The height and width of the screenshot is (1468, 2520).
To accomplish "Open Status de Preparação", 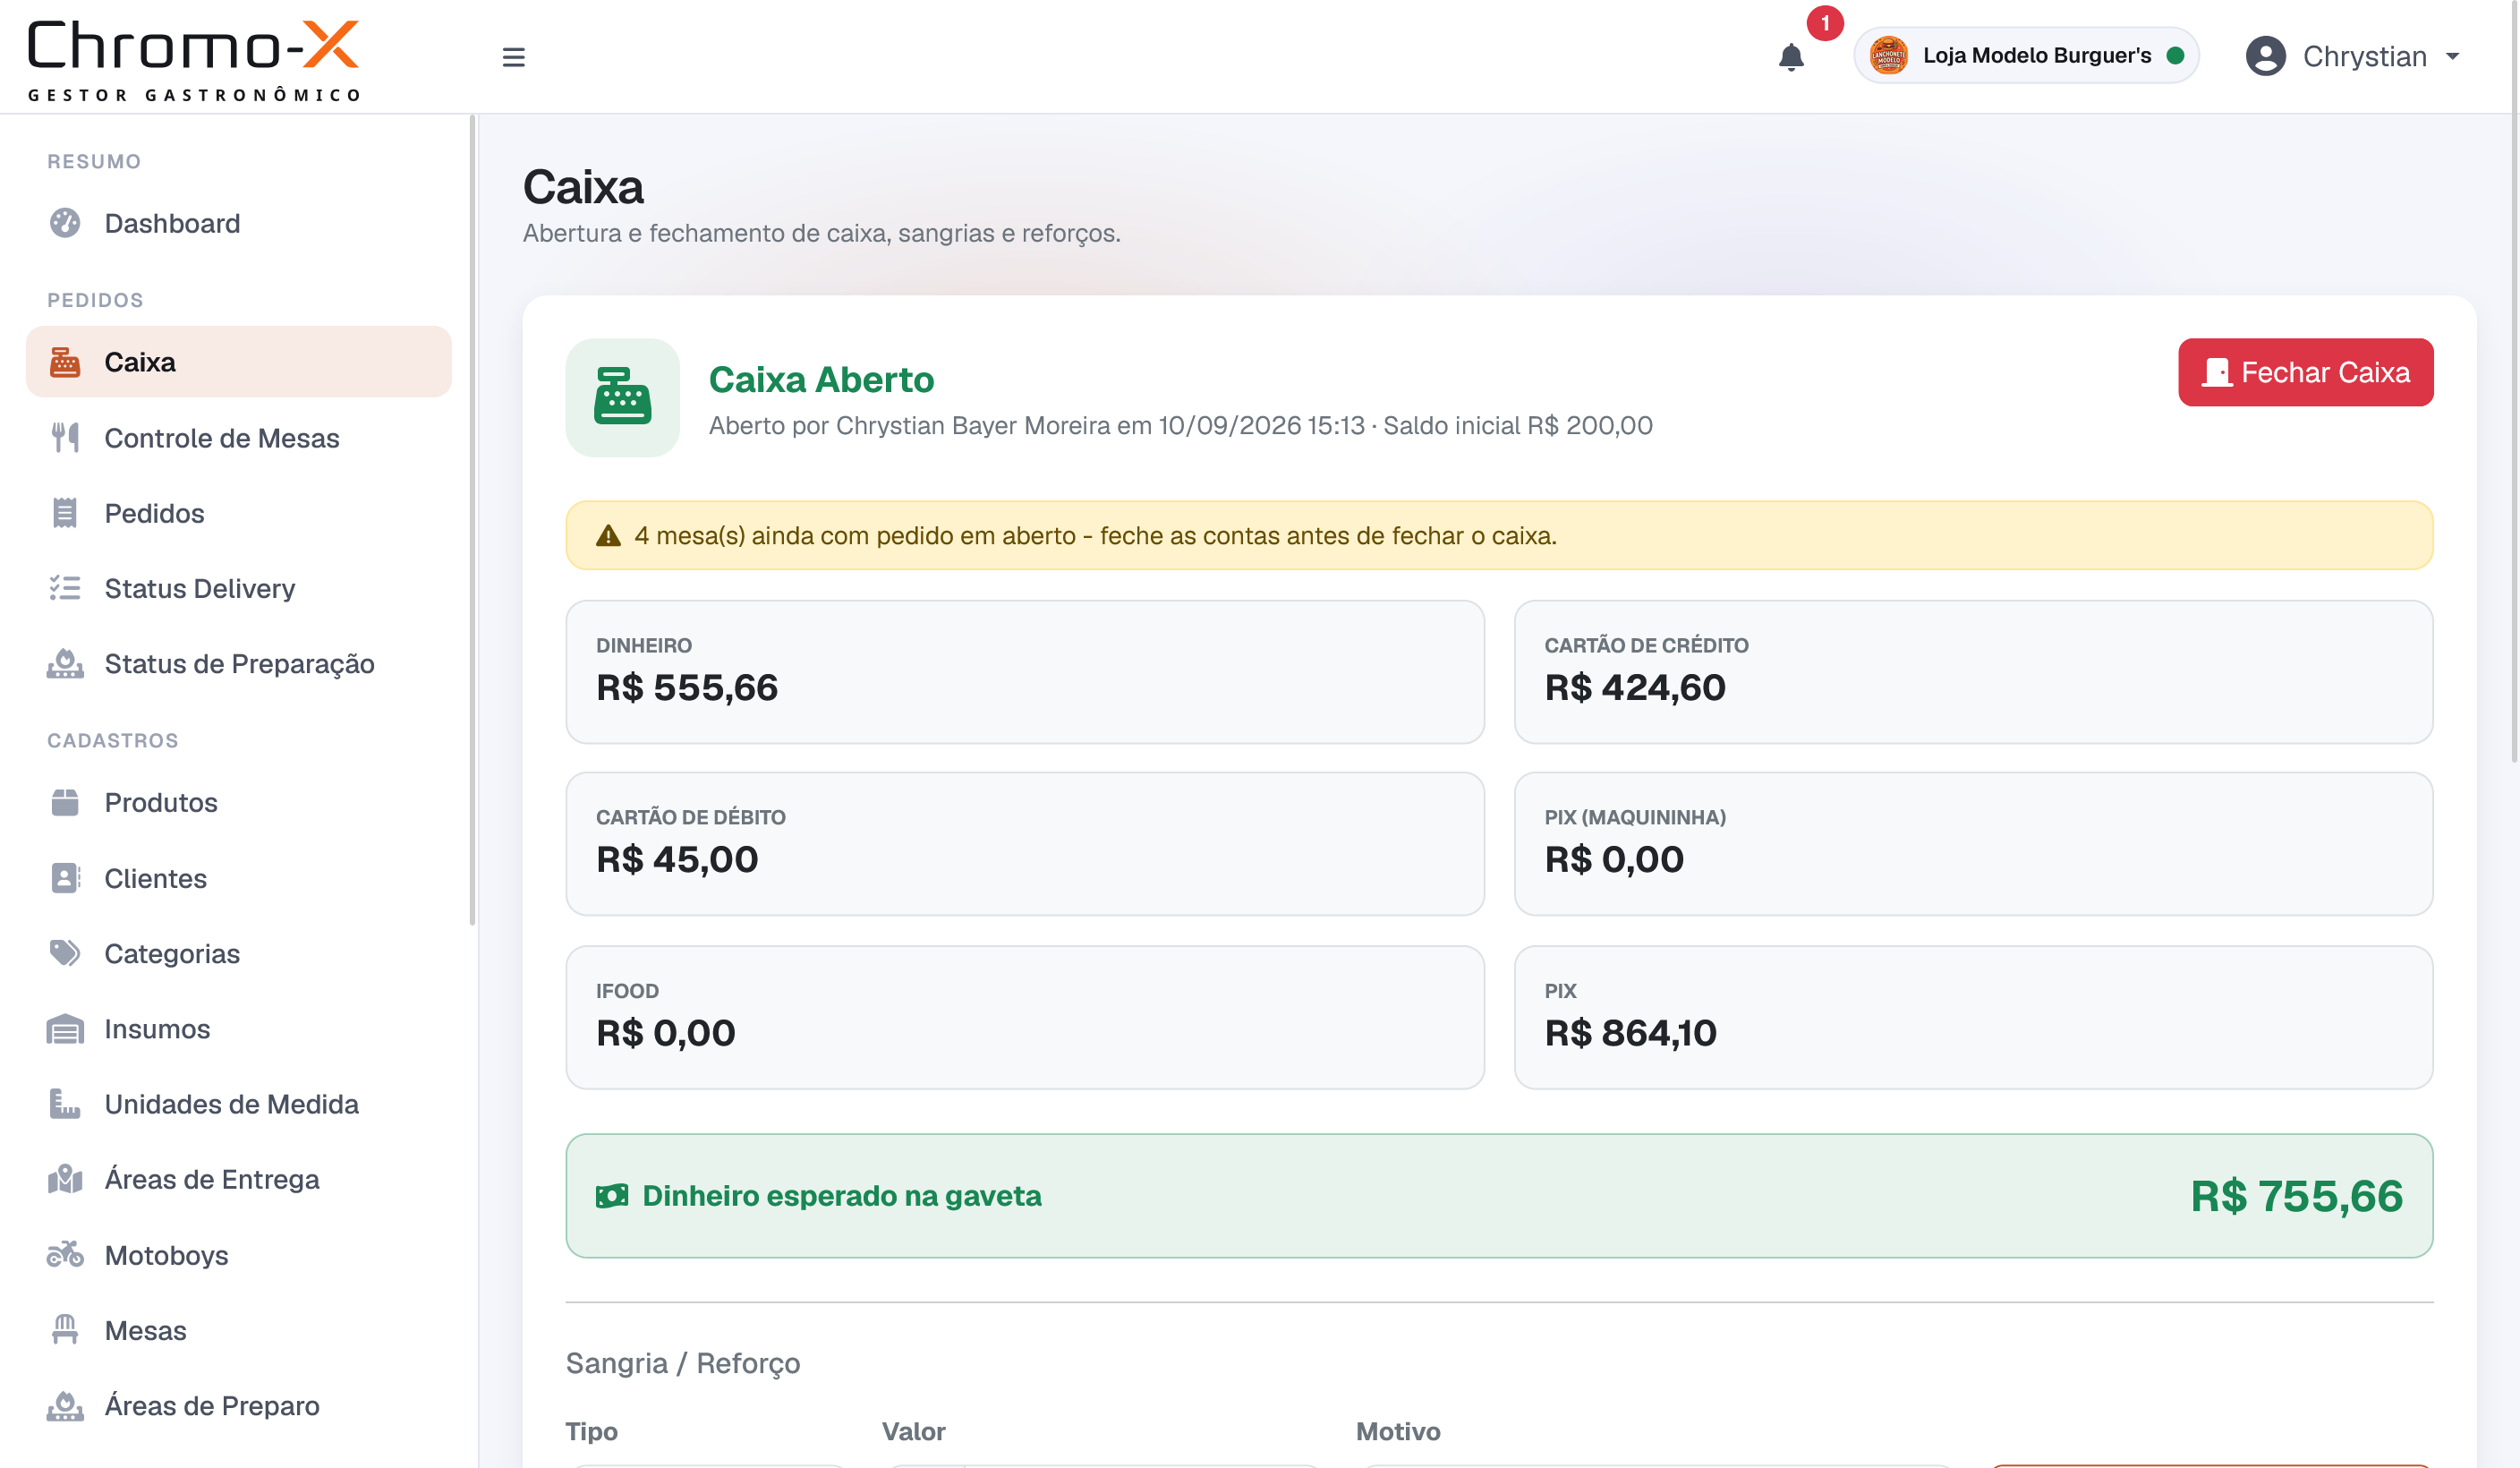I will [239, 664].
